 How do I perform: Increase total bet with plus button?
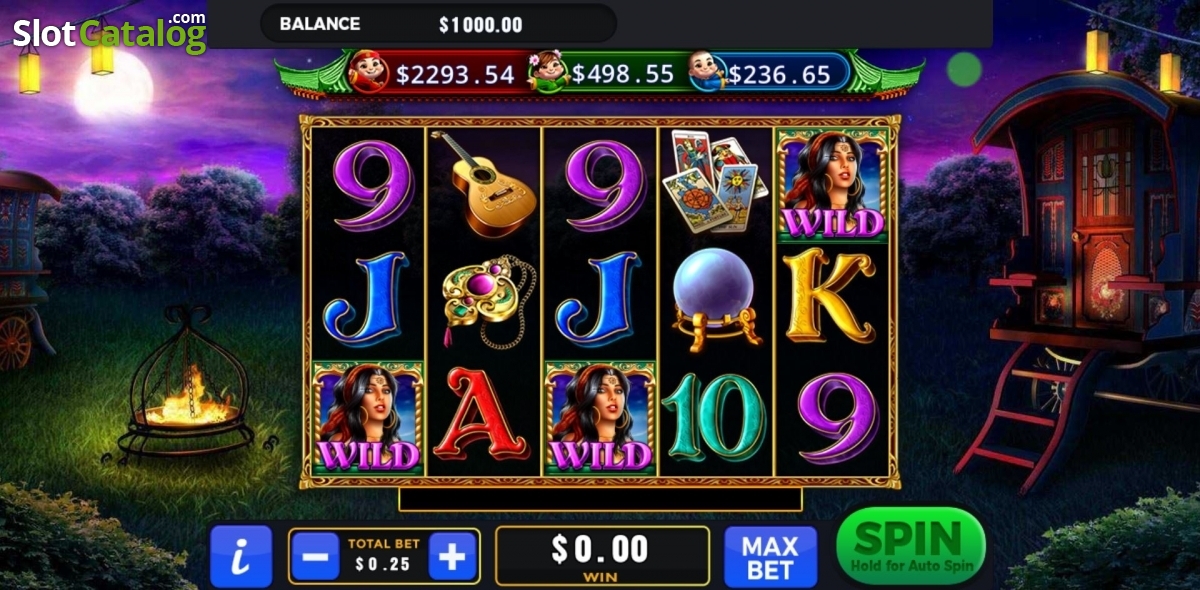452,556
